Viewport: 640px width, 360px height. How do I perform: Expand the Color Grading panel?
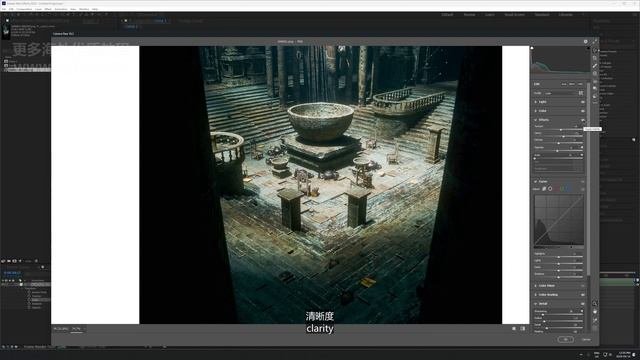coord(536,295)
